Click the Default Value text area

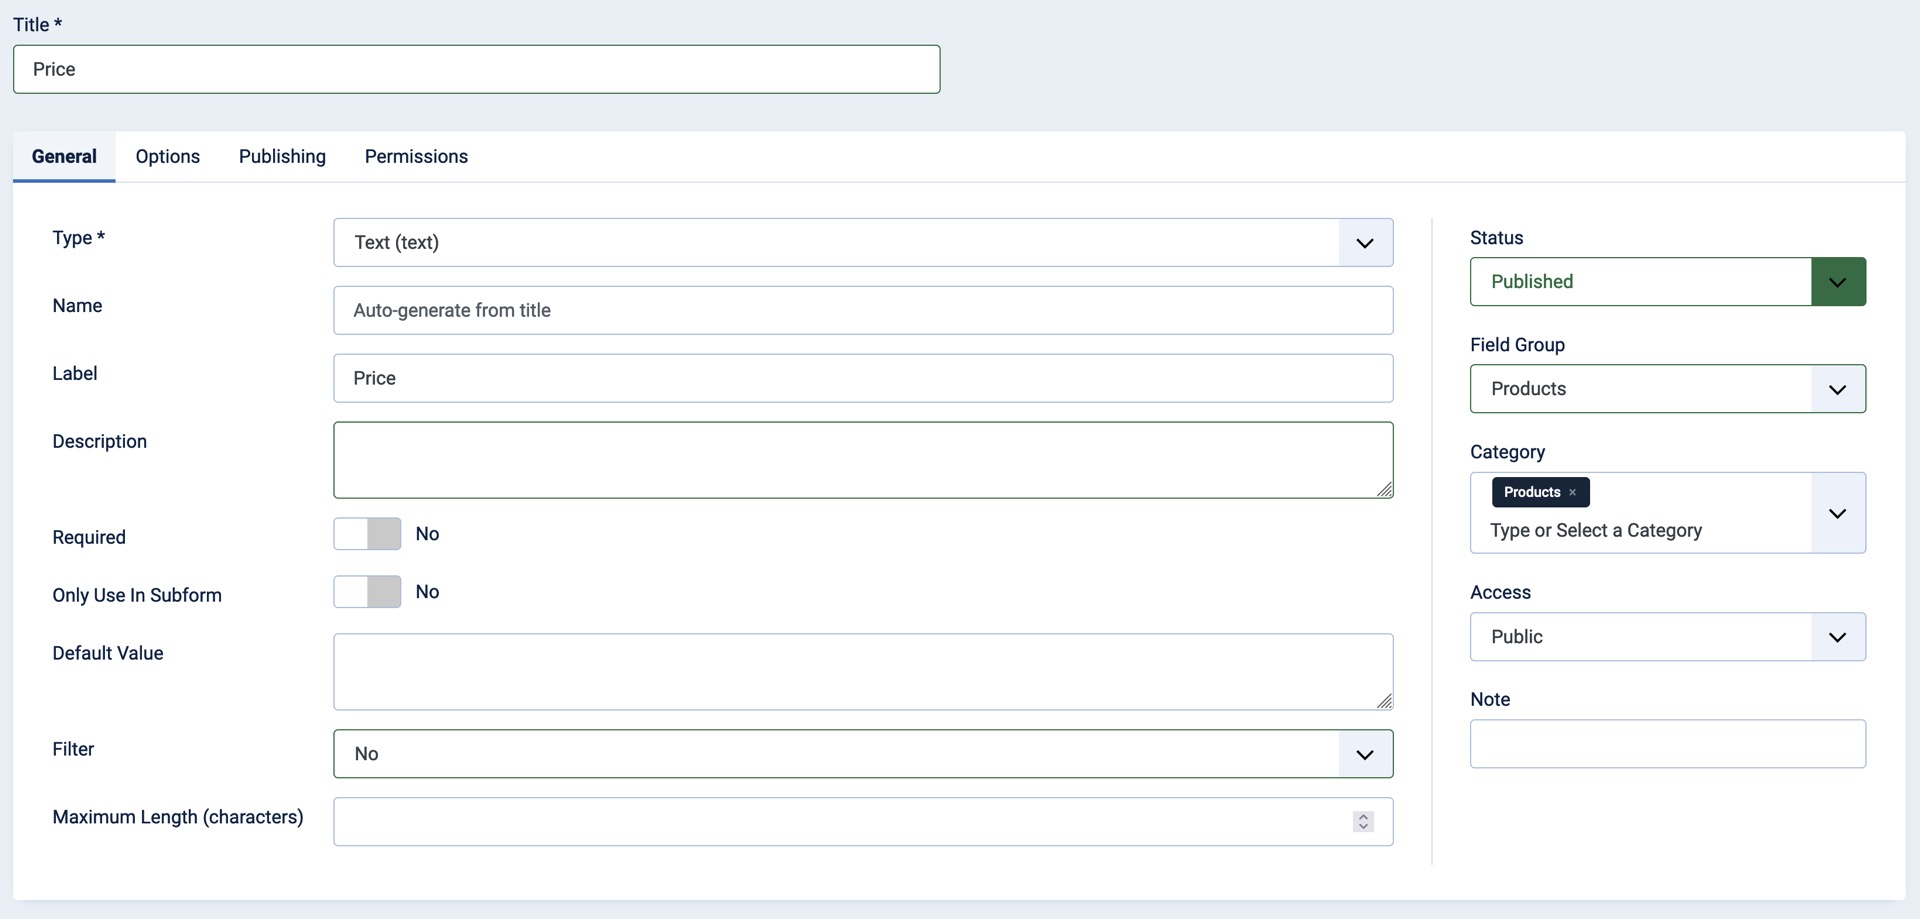pos(863,672)
